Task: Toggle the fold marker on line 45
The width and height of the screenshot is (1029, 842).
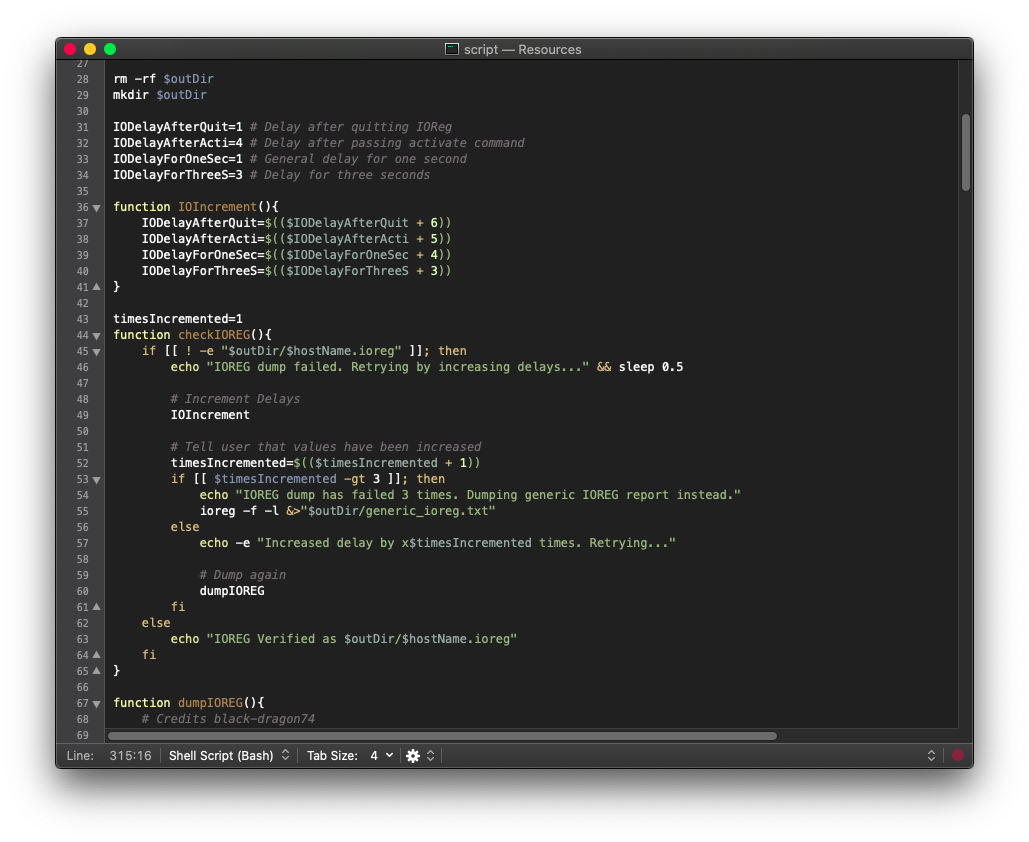Action: [x=96, y=352]
